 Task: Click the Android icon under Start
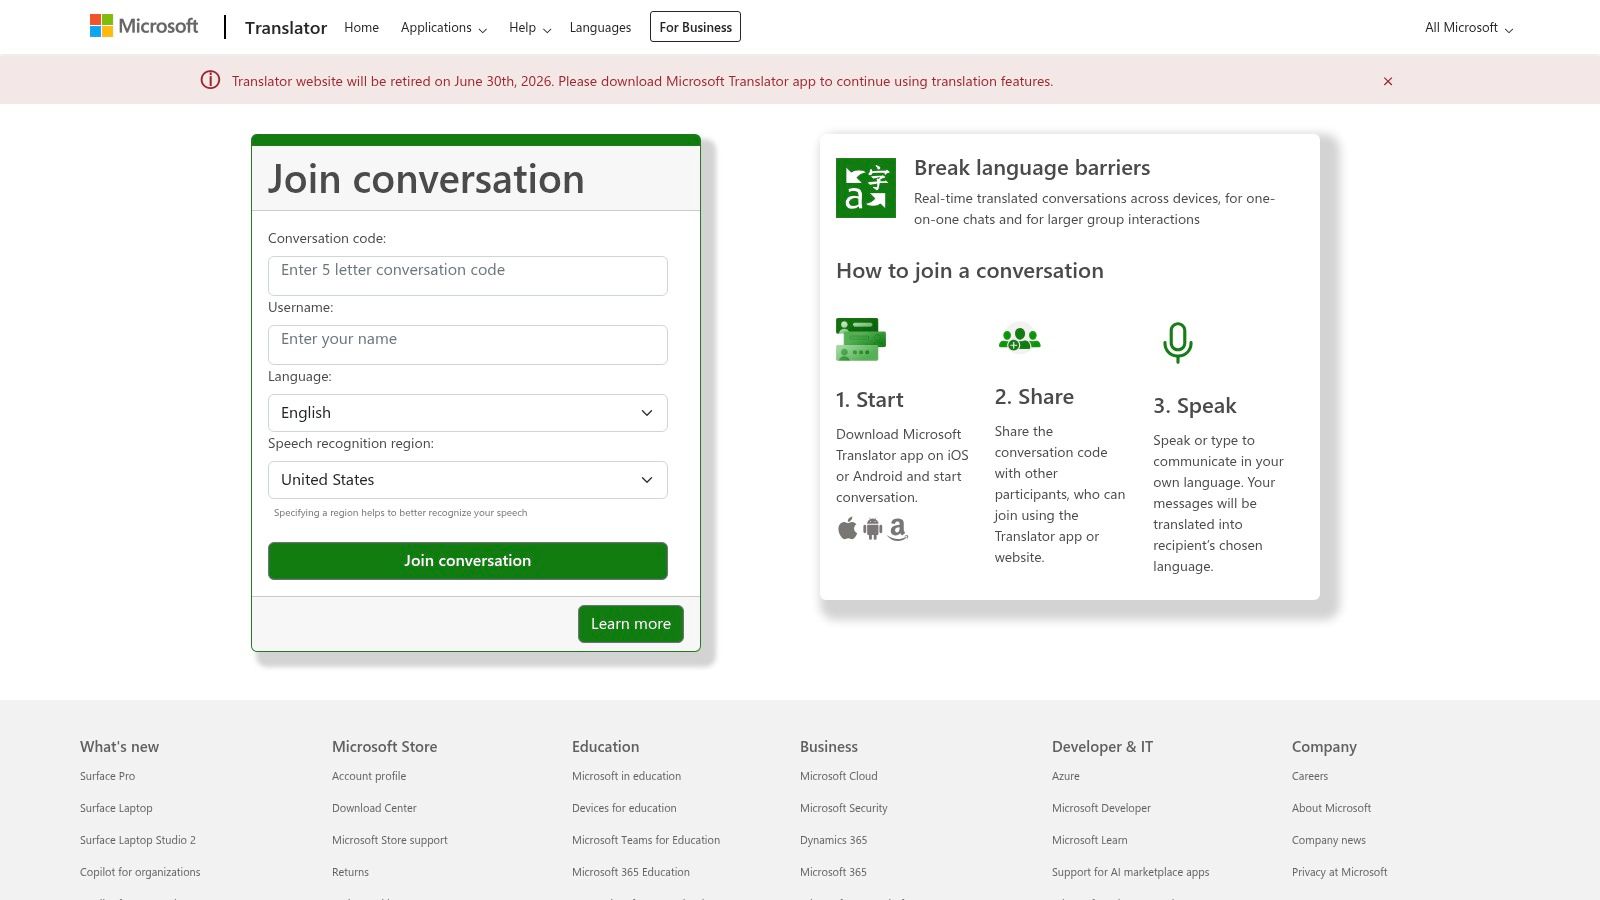click(870, 529)
